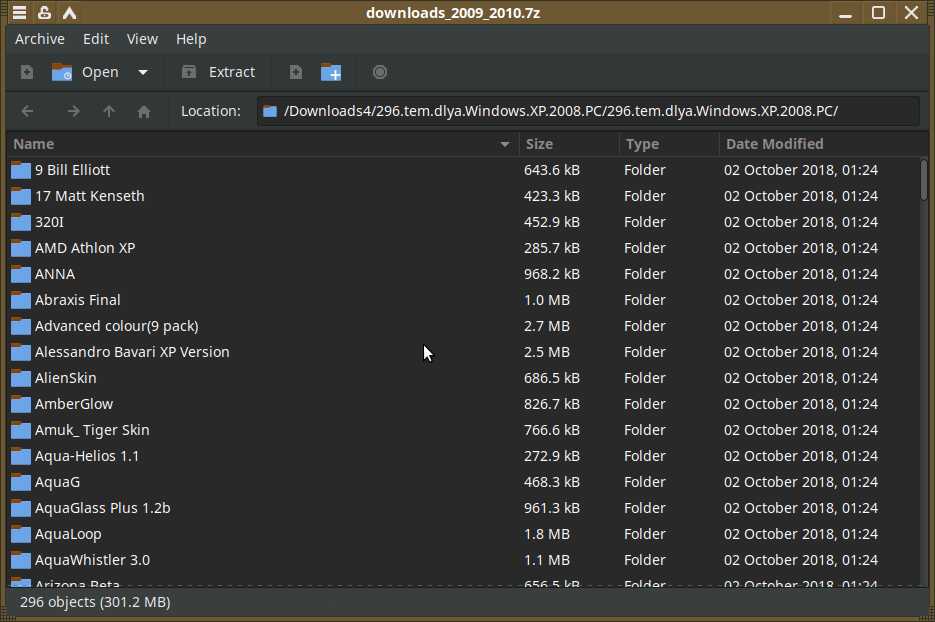The width and height of the screenshot is (935, 622).
Task: Select the AlienSkin folder icon
Action: click(x=21, y=378)
